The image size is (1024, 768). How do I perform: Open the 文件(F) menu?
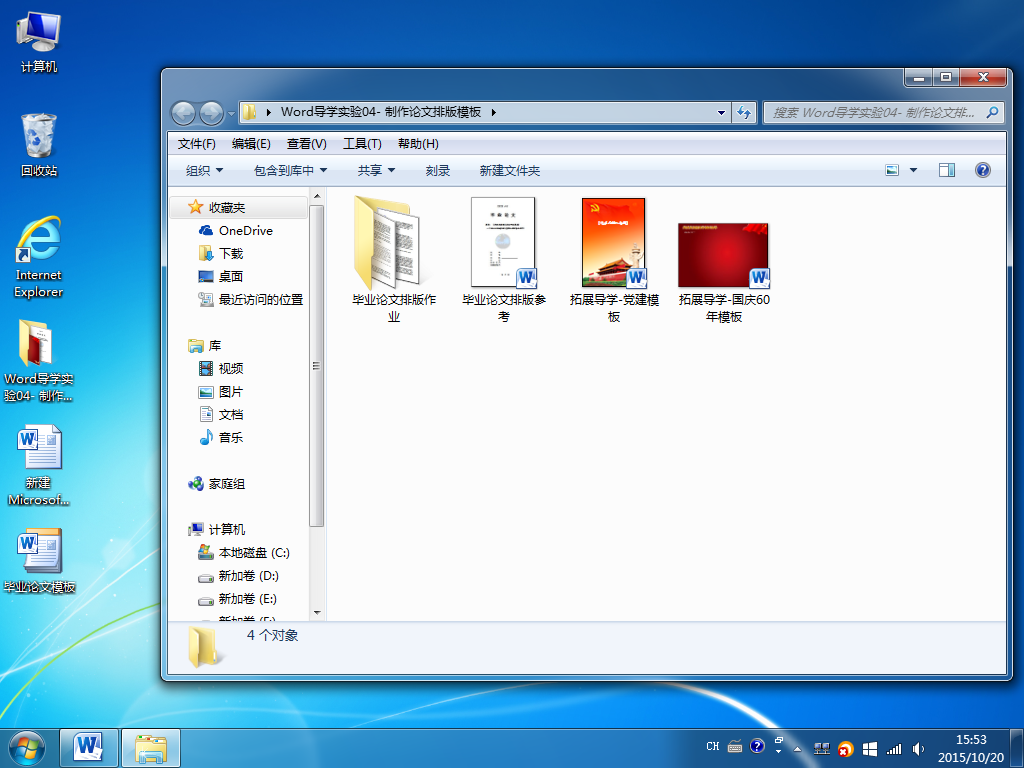point(197,144)
